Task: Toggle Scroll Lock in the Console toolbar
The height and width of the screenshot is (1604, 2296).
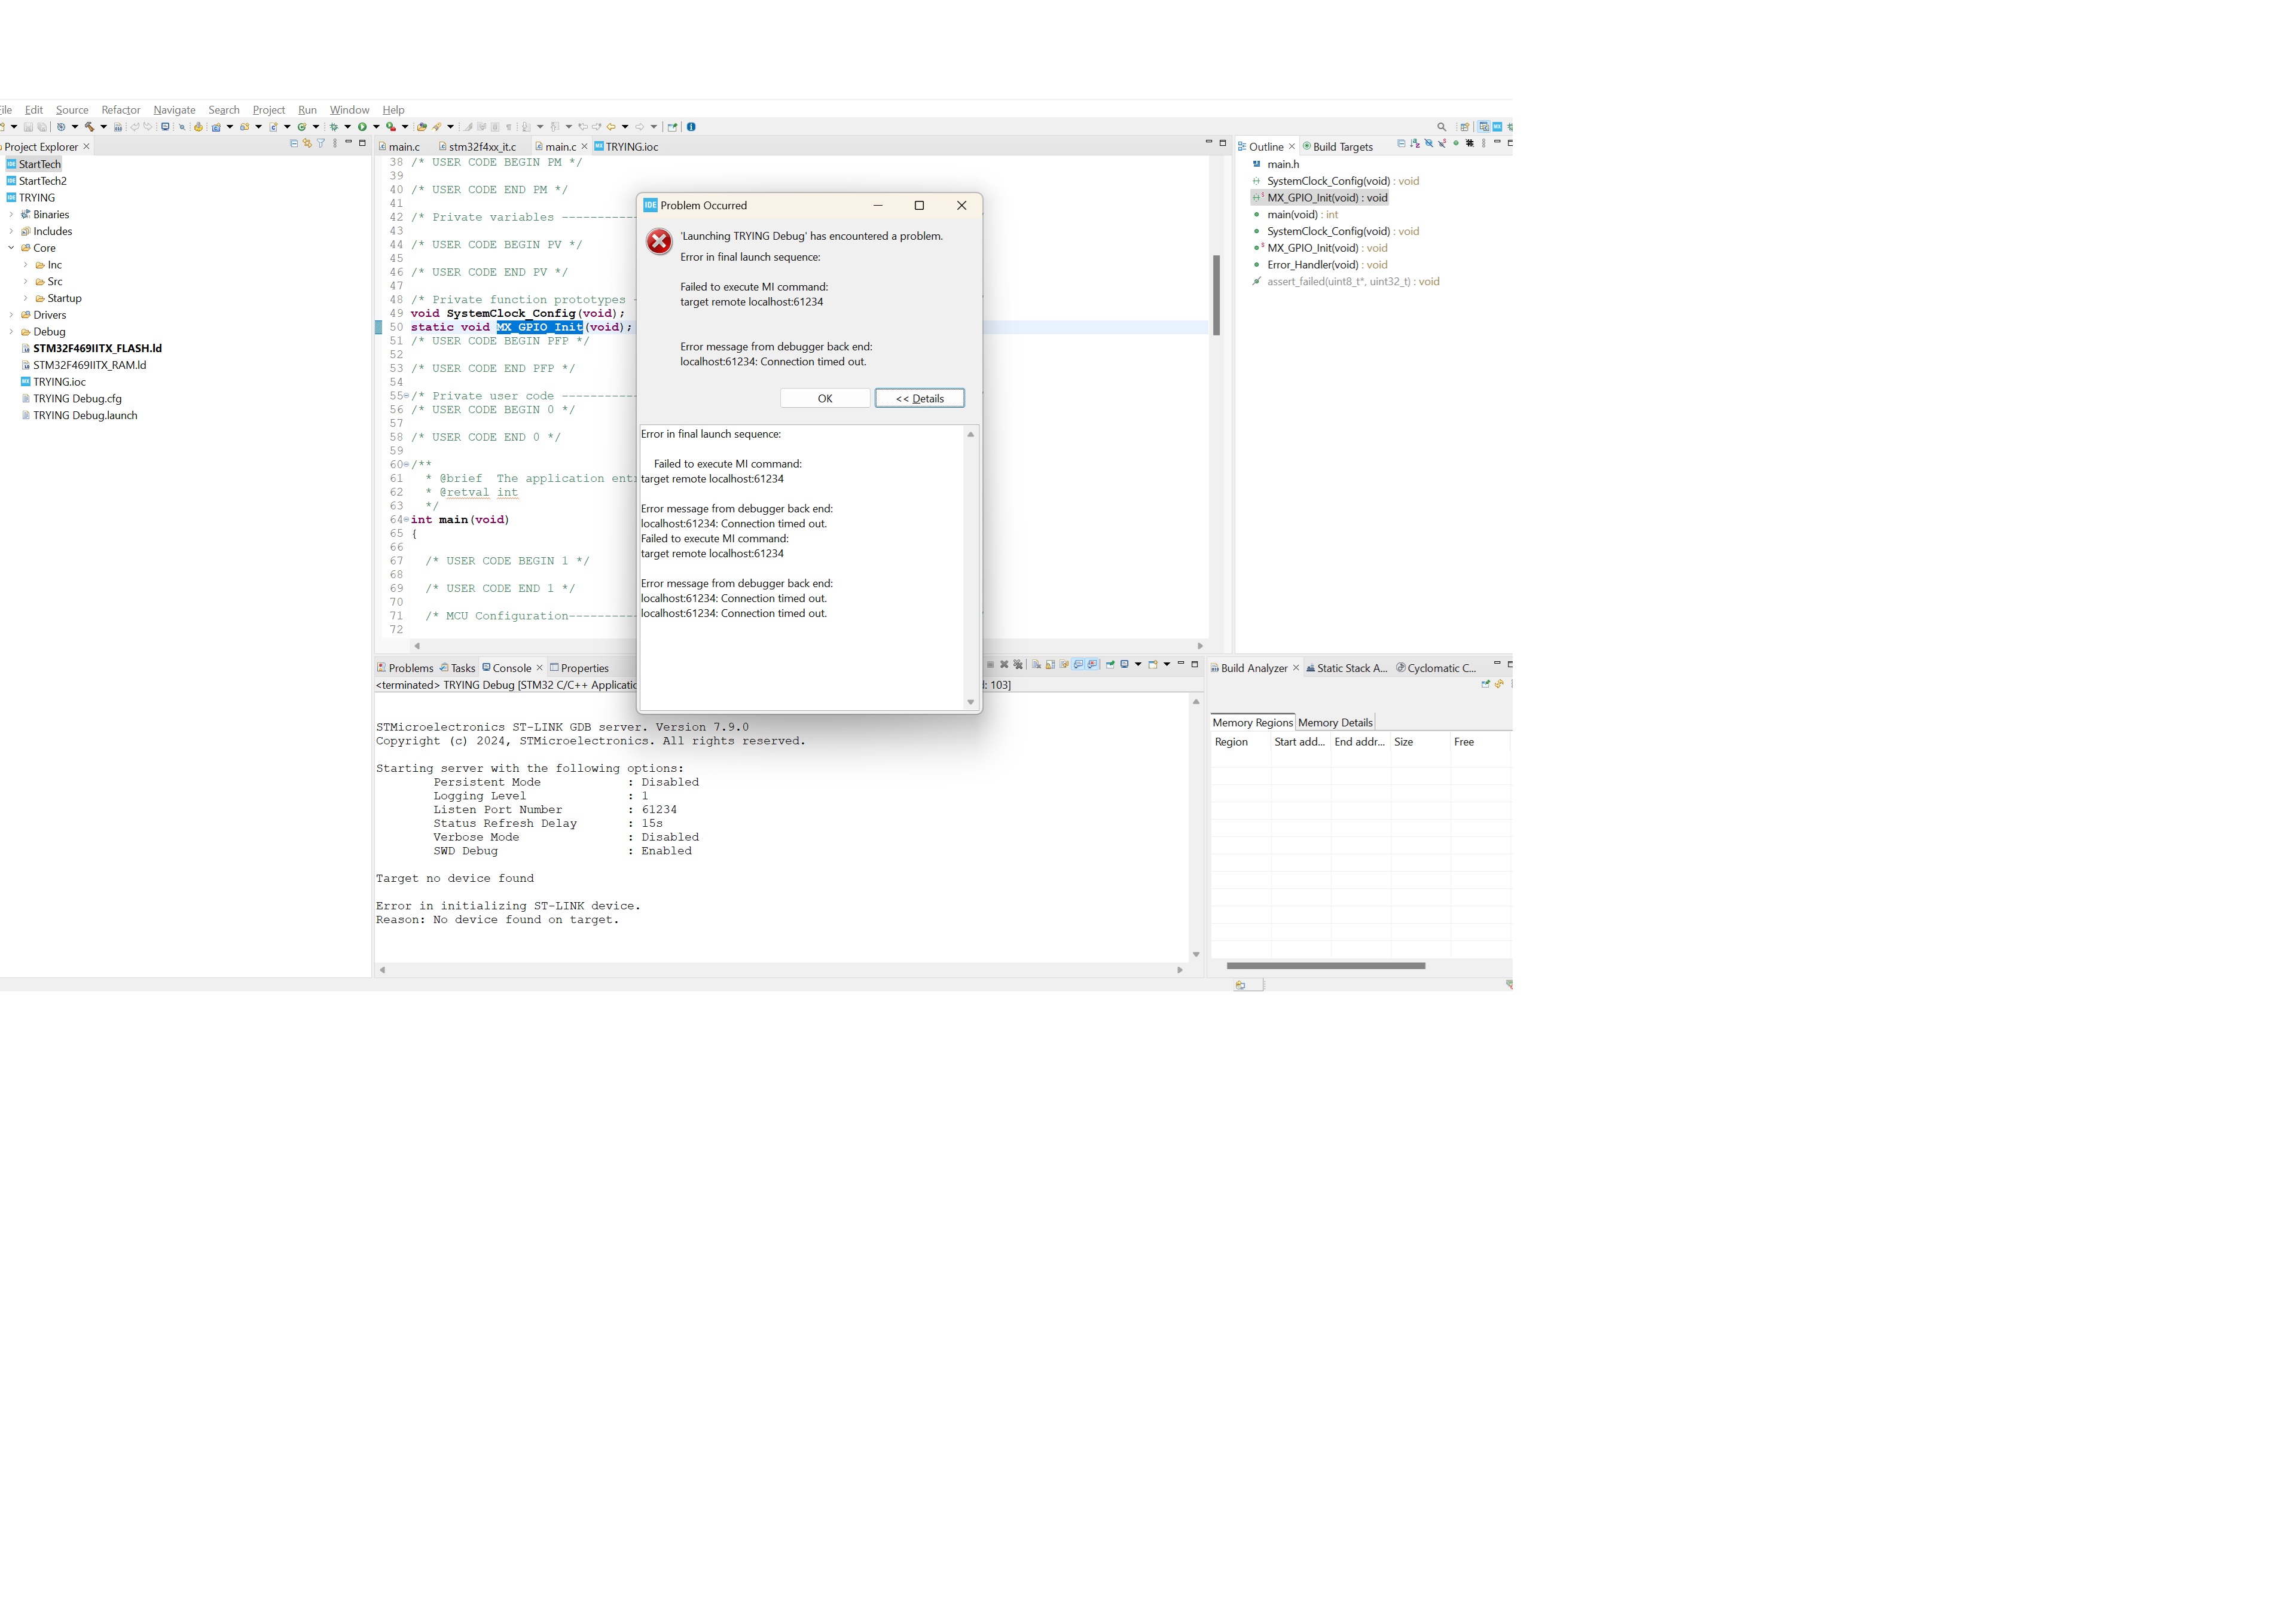Action: (x=1050, y=667)
